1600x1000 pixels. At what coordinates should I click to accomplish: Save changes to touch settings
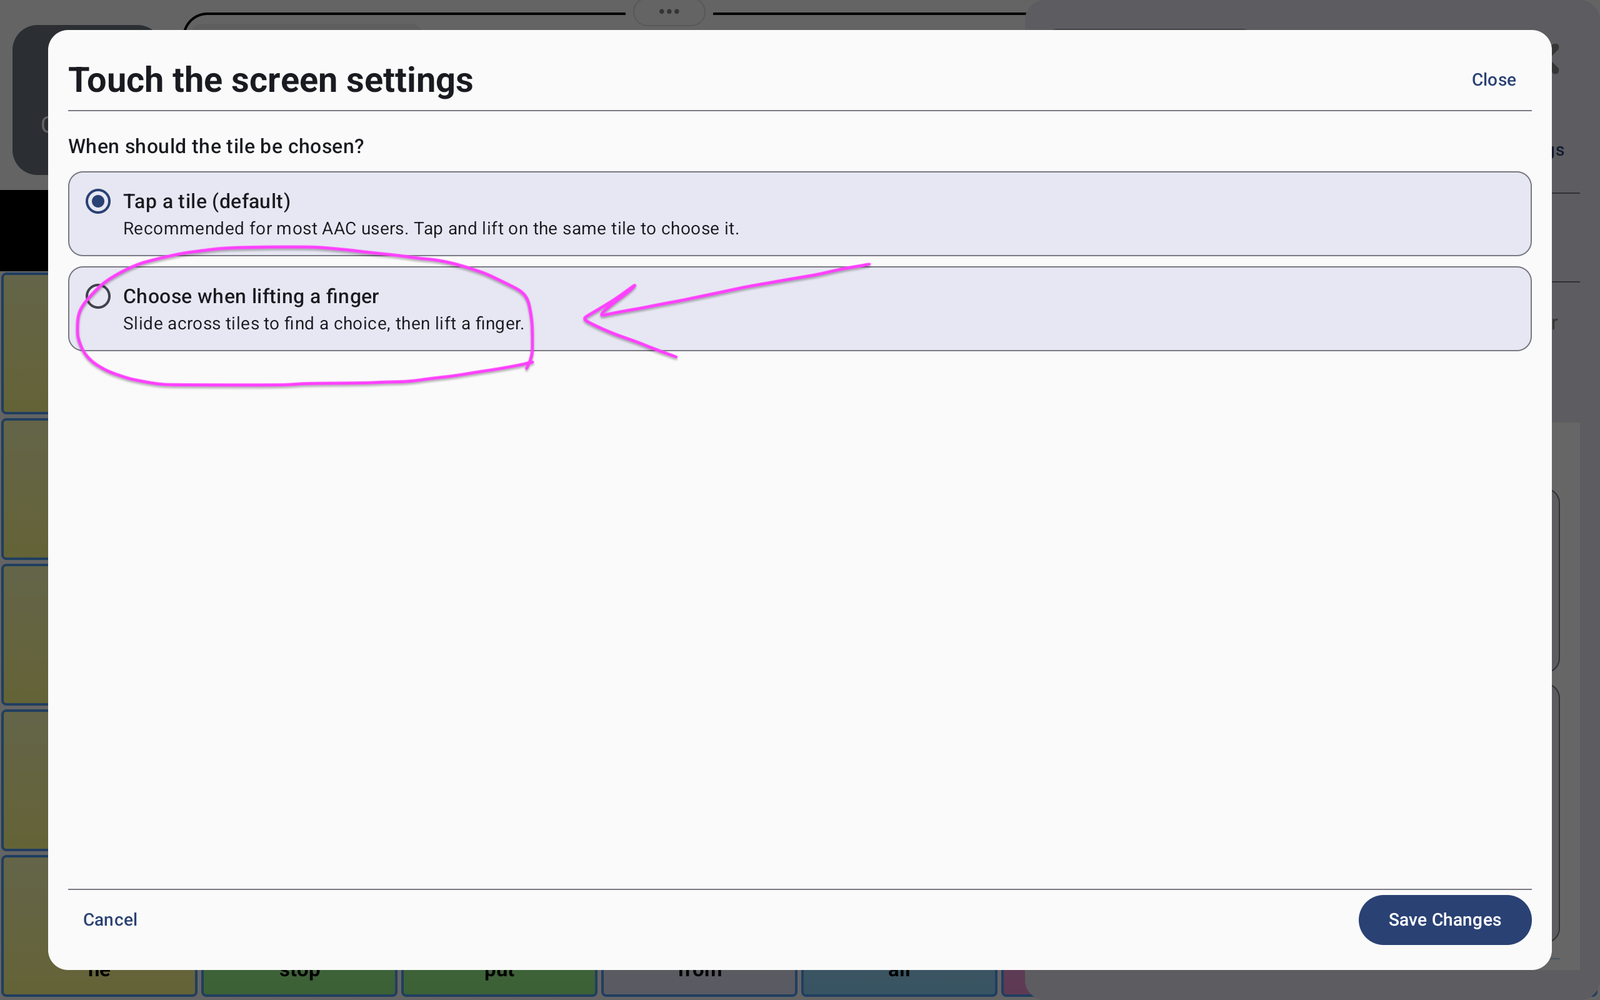(1444, 920)
